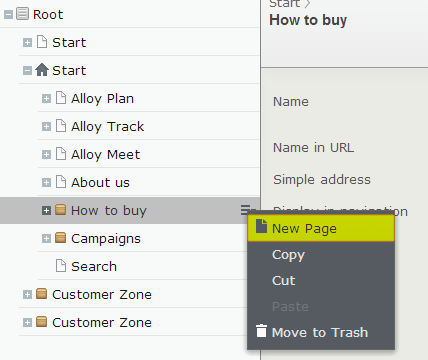Click the page icon next to Alloy Plan

click(61, 98)
